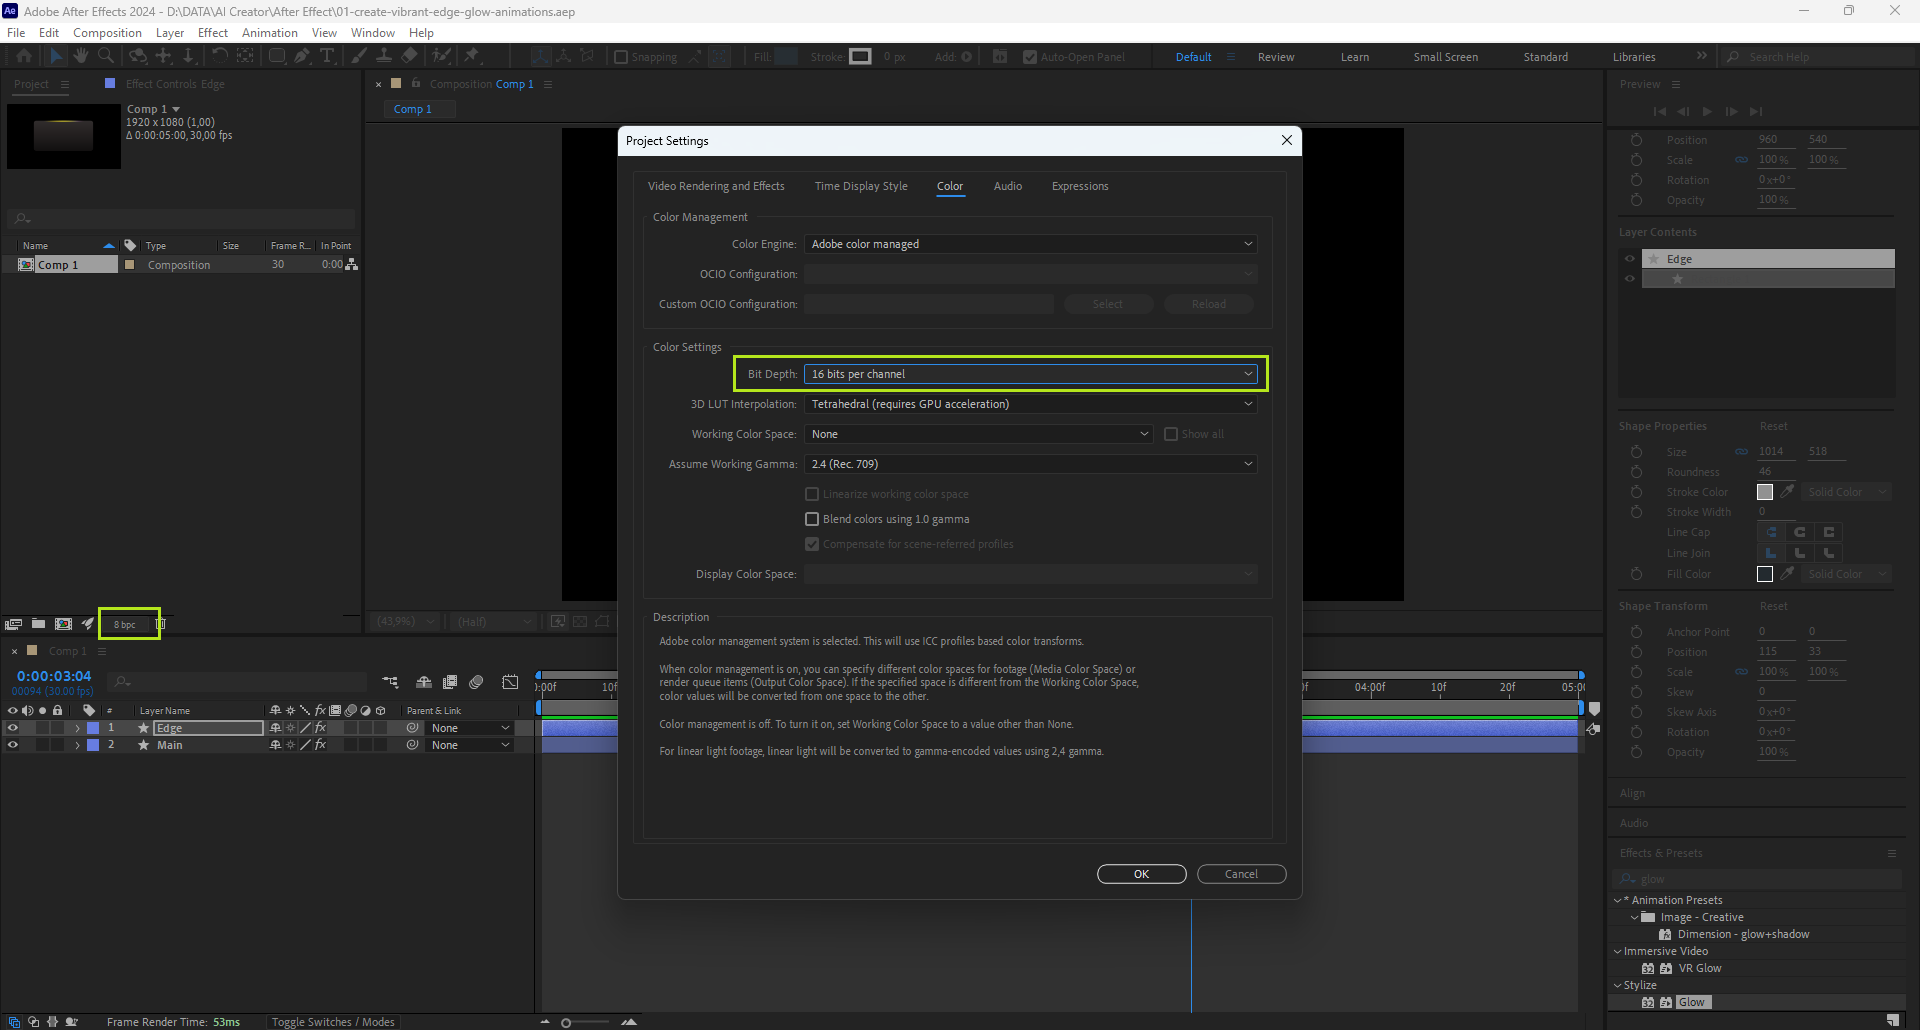Pick the Pen tool
The image size is (1920, 1030).
(x=302, y=56)
